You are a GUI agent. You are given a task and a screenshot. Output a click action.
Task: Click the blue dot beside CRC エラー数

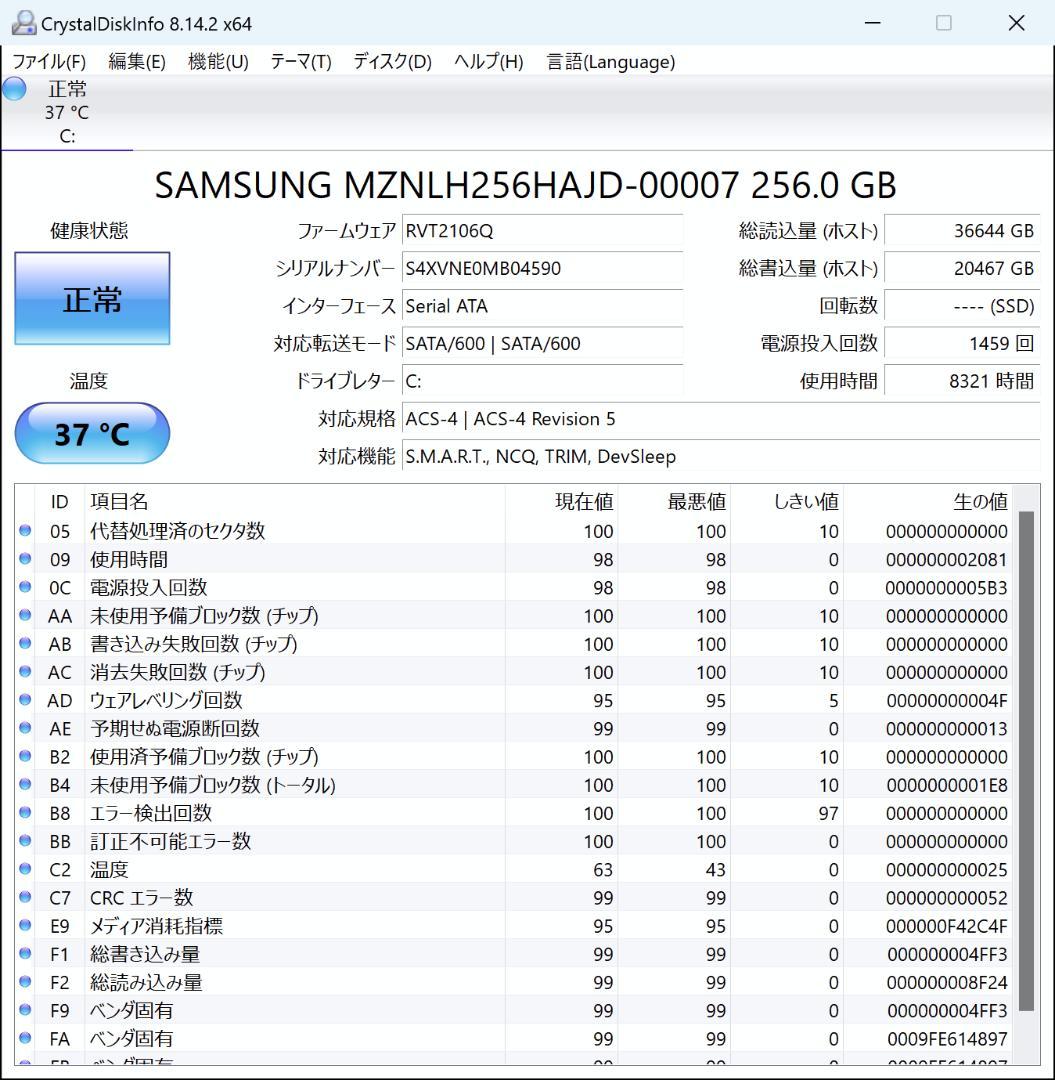(x=24, y=898)
